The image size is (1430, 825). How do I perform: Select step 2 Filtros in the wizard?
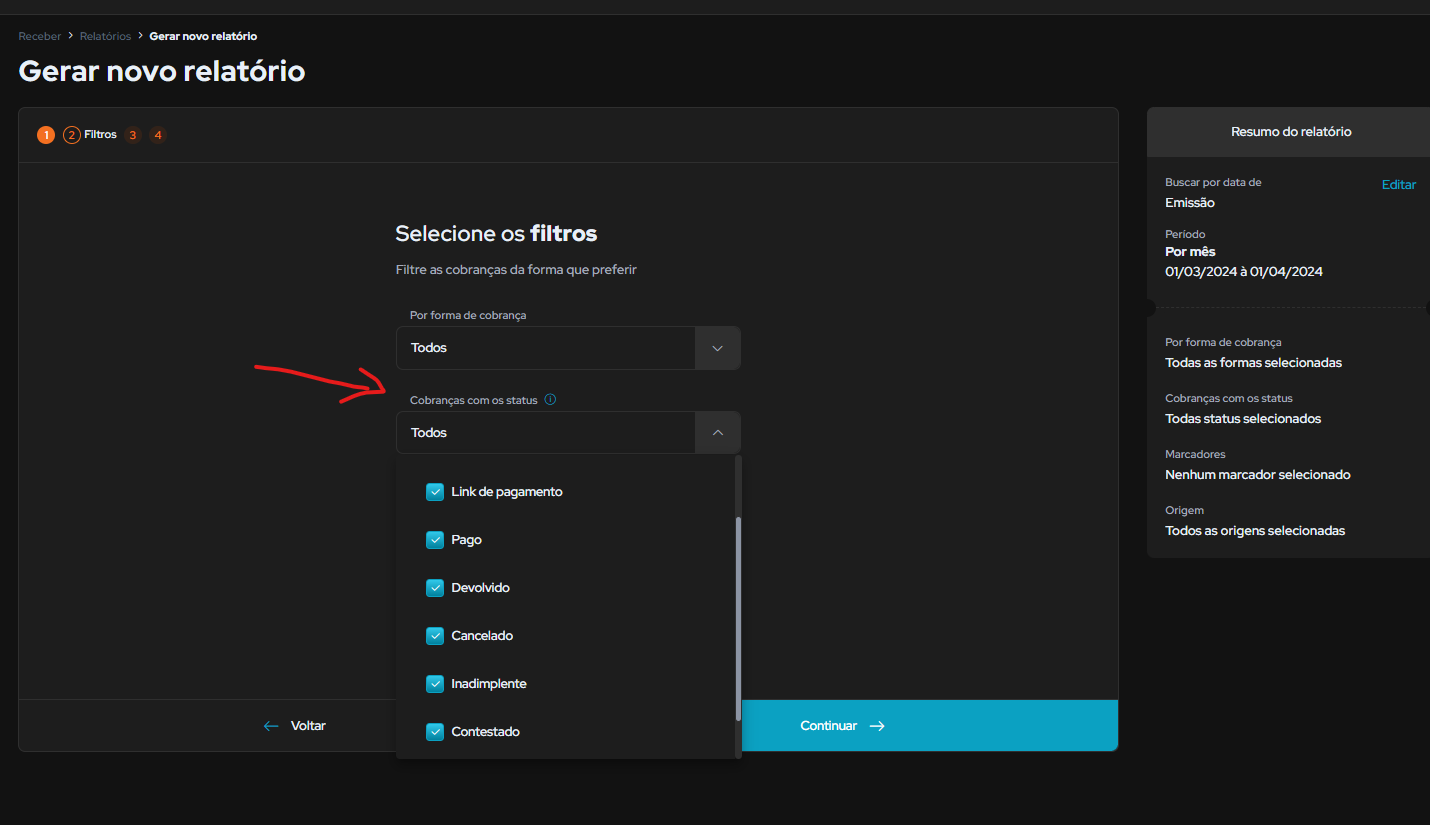coord(90,135)
